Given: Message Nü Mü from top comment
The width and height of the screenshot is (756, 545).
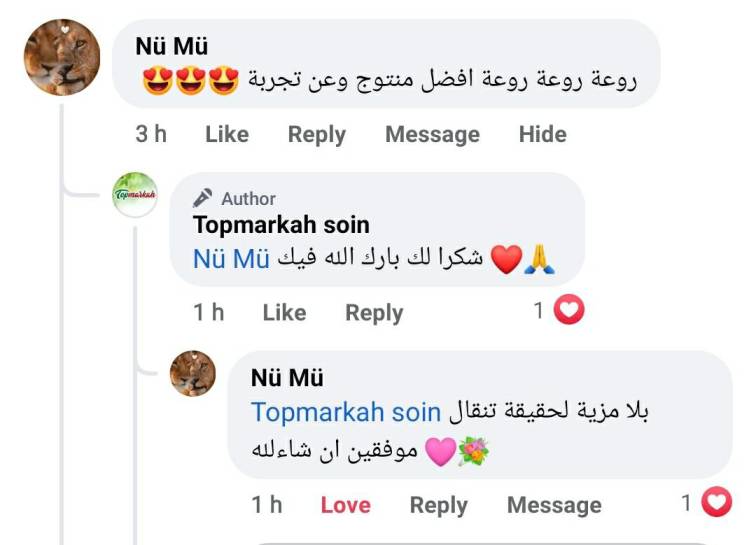Looking at the screenshot, I should click(x=432, y=134).
